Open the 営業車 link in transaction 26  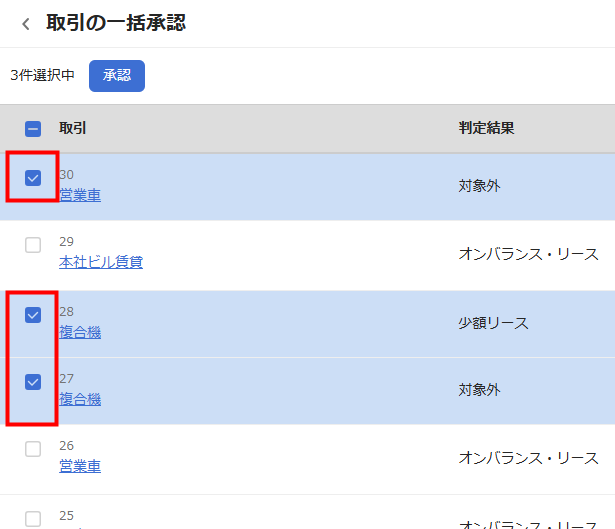point(80,466)
